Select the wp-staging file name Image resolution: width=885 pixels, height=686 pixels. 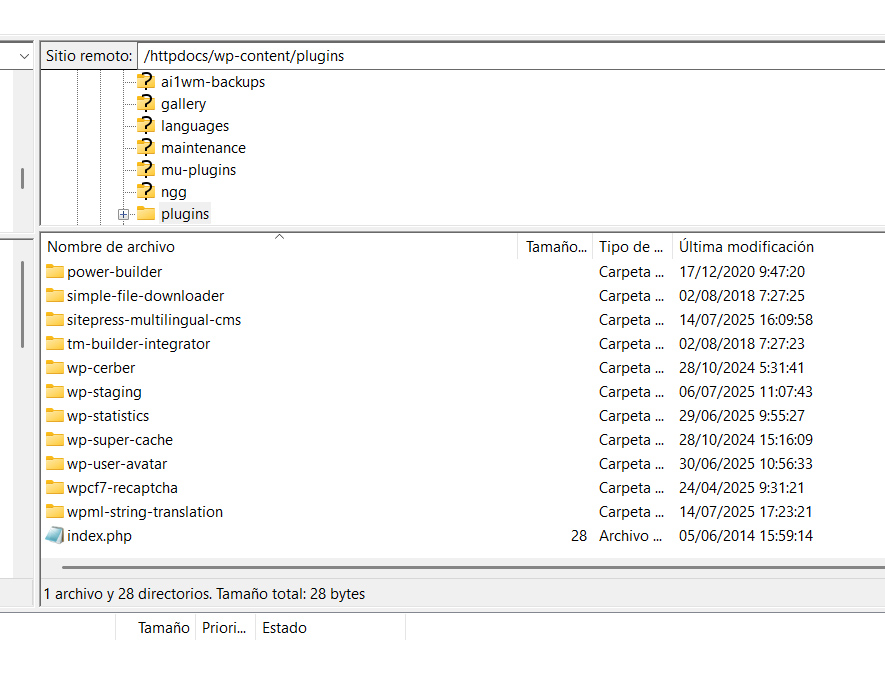[104, 391]
